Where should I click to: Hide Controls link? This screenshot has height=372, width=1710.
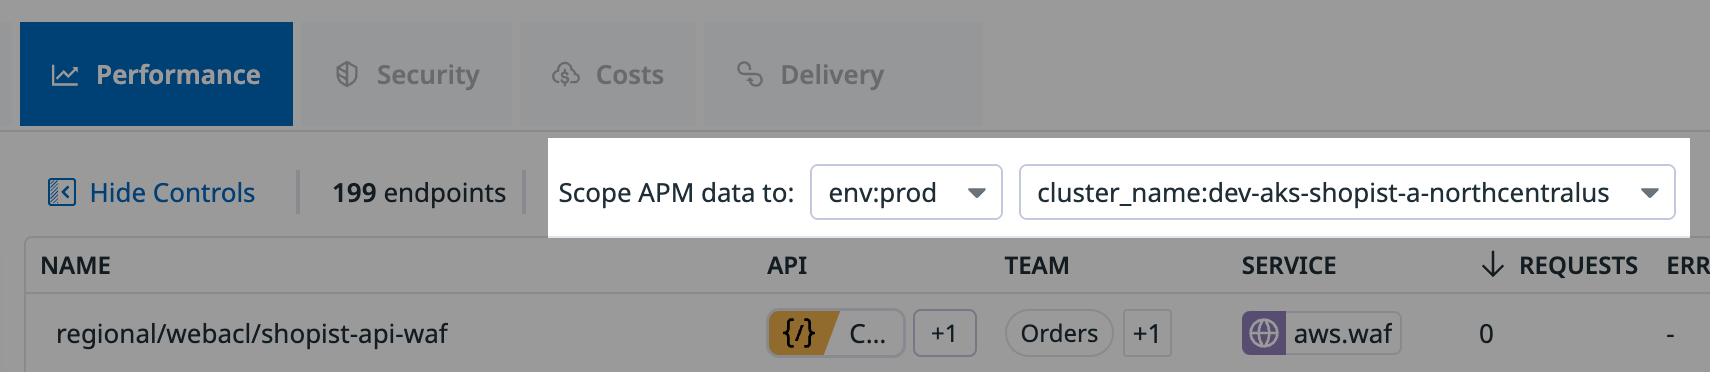[152, 192]
